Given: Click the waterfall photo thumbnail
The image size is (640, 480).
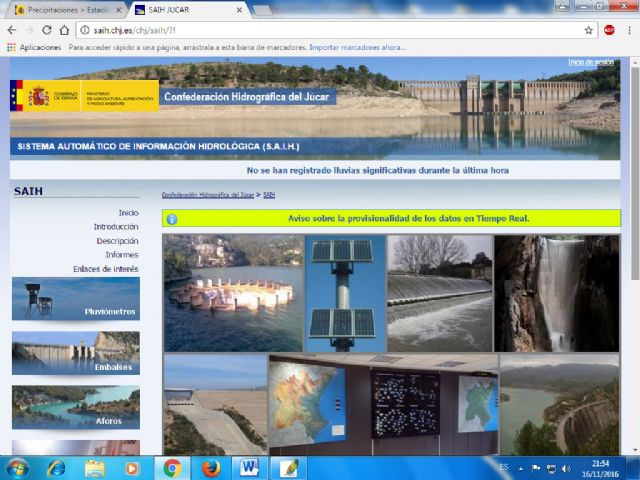Looking at the screenshot, I should pos(556,293).
